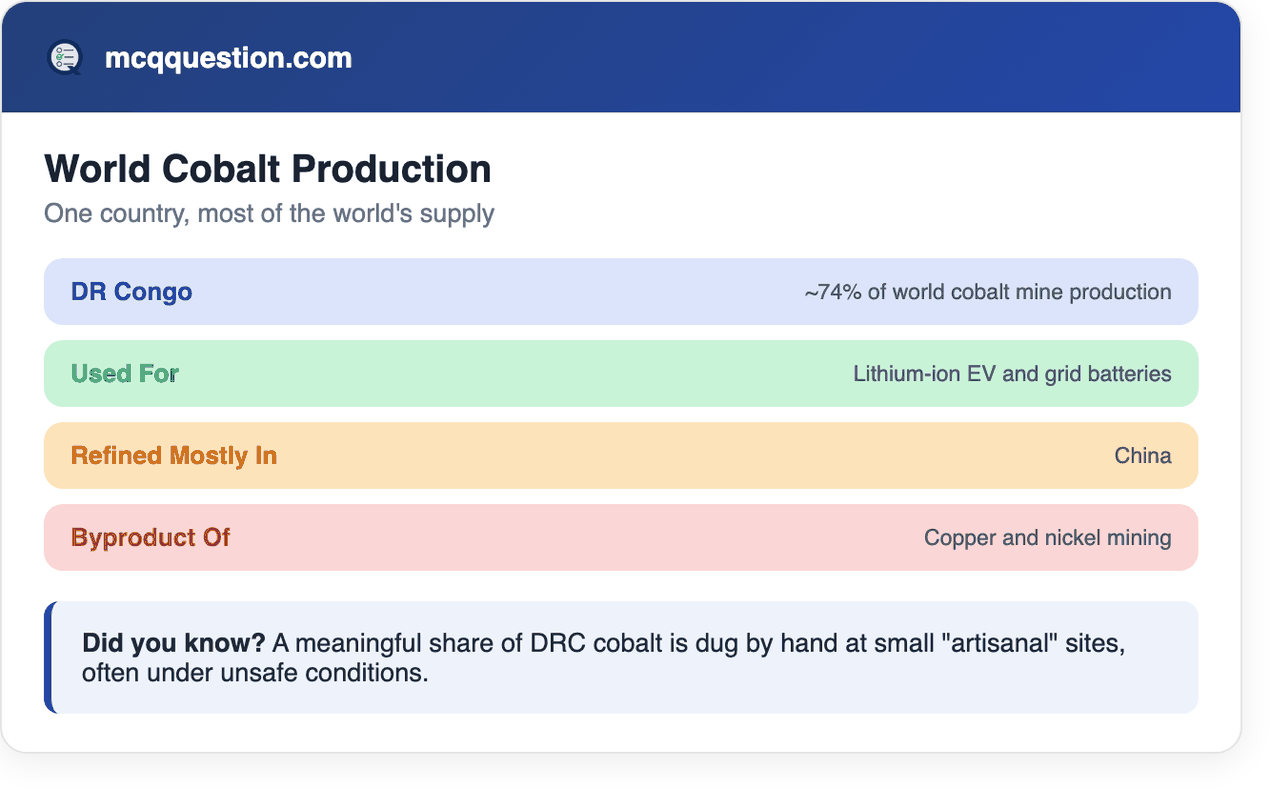Select the green Used For row
The width and height of the screenshot is (1270, 789).
[621, 374]
